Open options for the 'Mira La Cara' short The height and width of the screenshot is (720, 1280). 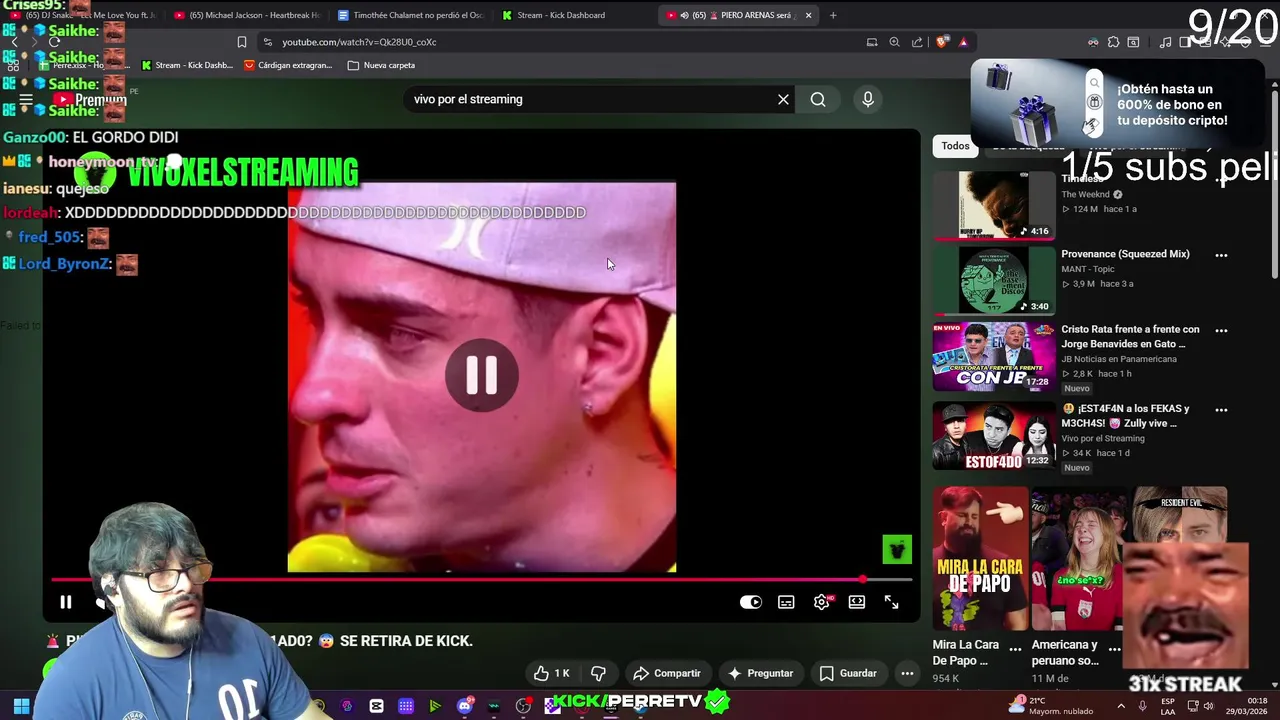click(1015, 649)
